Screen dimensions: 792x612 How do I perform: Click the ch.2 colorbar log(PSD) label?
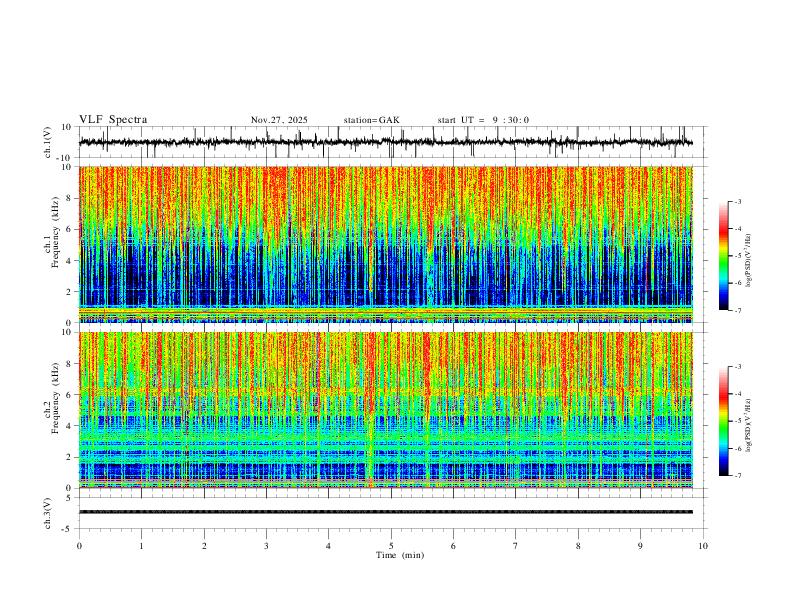coord(749,425)
